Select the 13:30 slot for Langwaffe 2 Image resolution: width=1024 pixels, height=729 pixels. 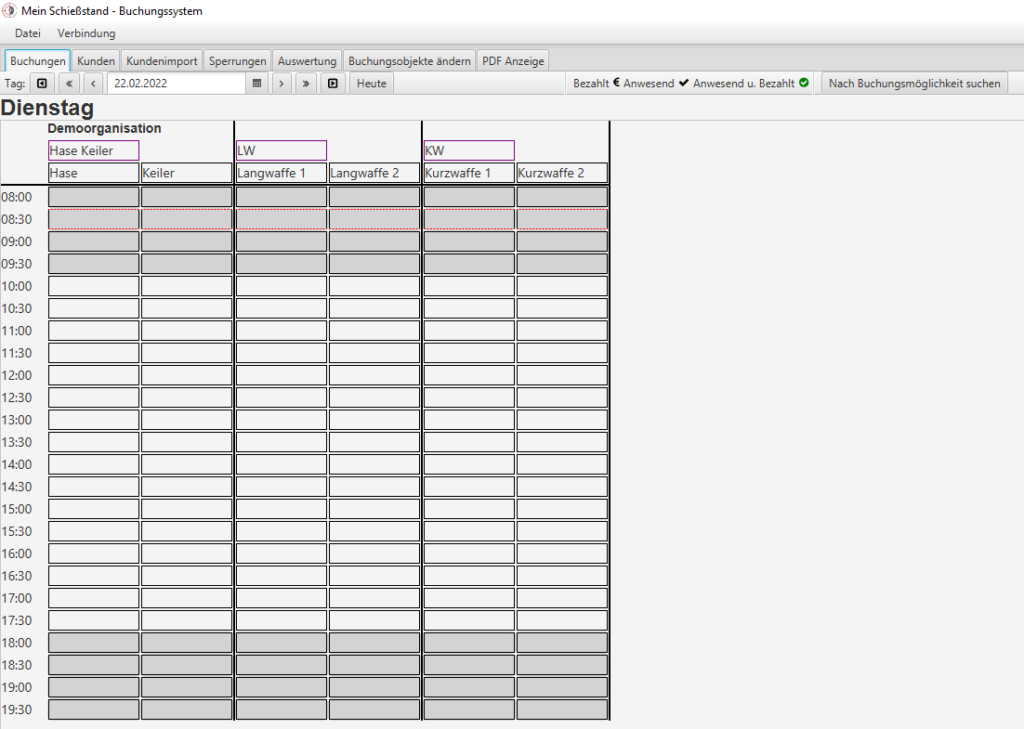coord(374,442)
